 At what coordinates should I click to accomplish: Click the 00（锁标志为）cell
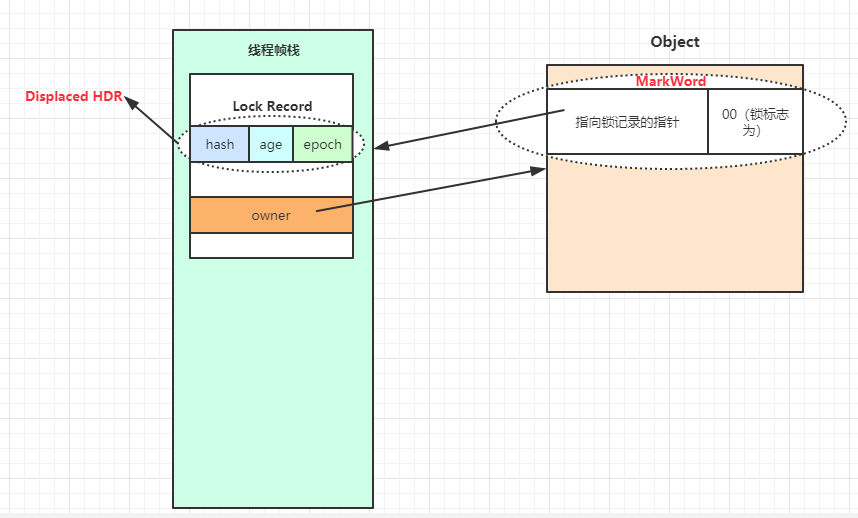coord(755,122)
